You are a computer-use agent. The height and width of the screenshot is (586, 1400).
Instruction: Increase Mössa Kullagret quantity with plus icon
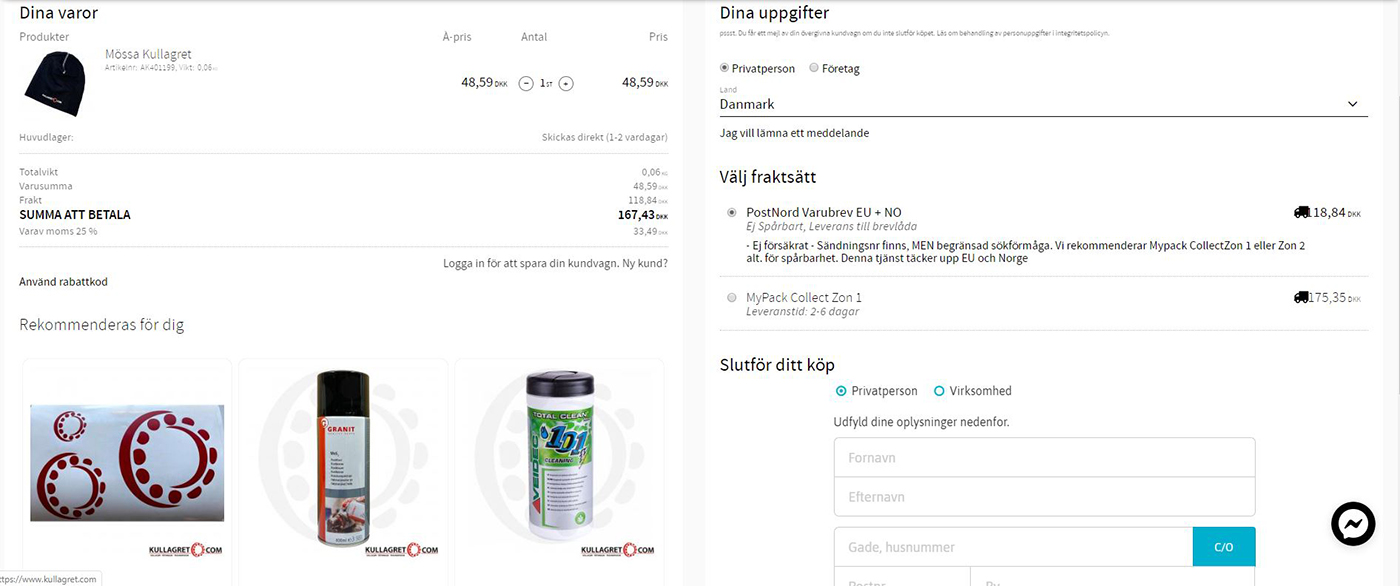point(566,83)
